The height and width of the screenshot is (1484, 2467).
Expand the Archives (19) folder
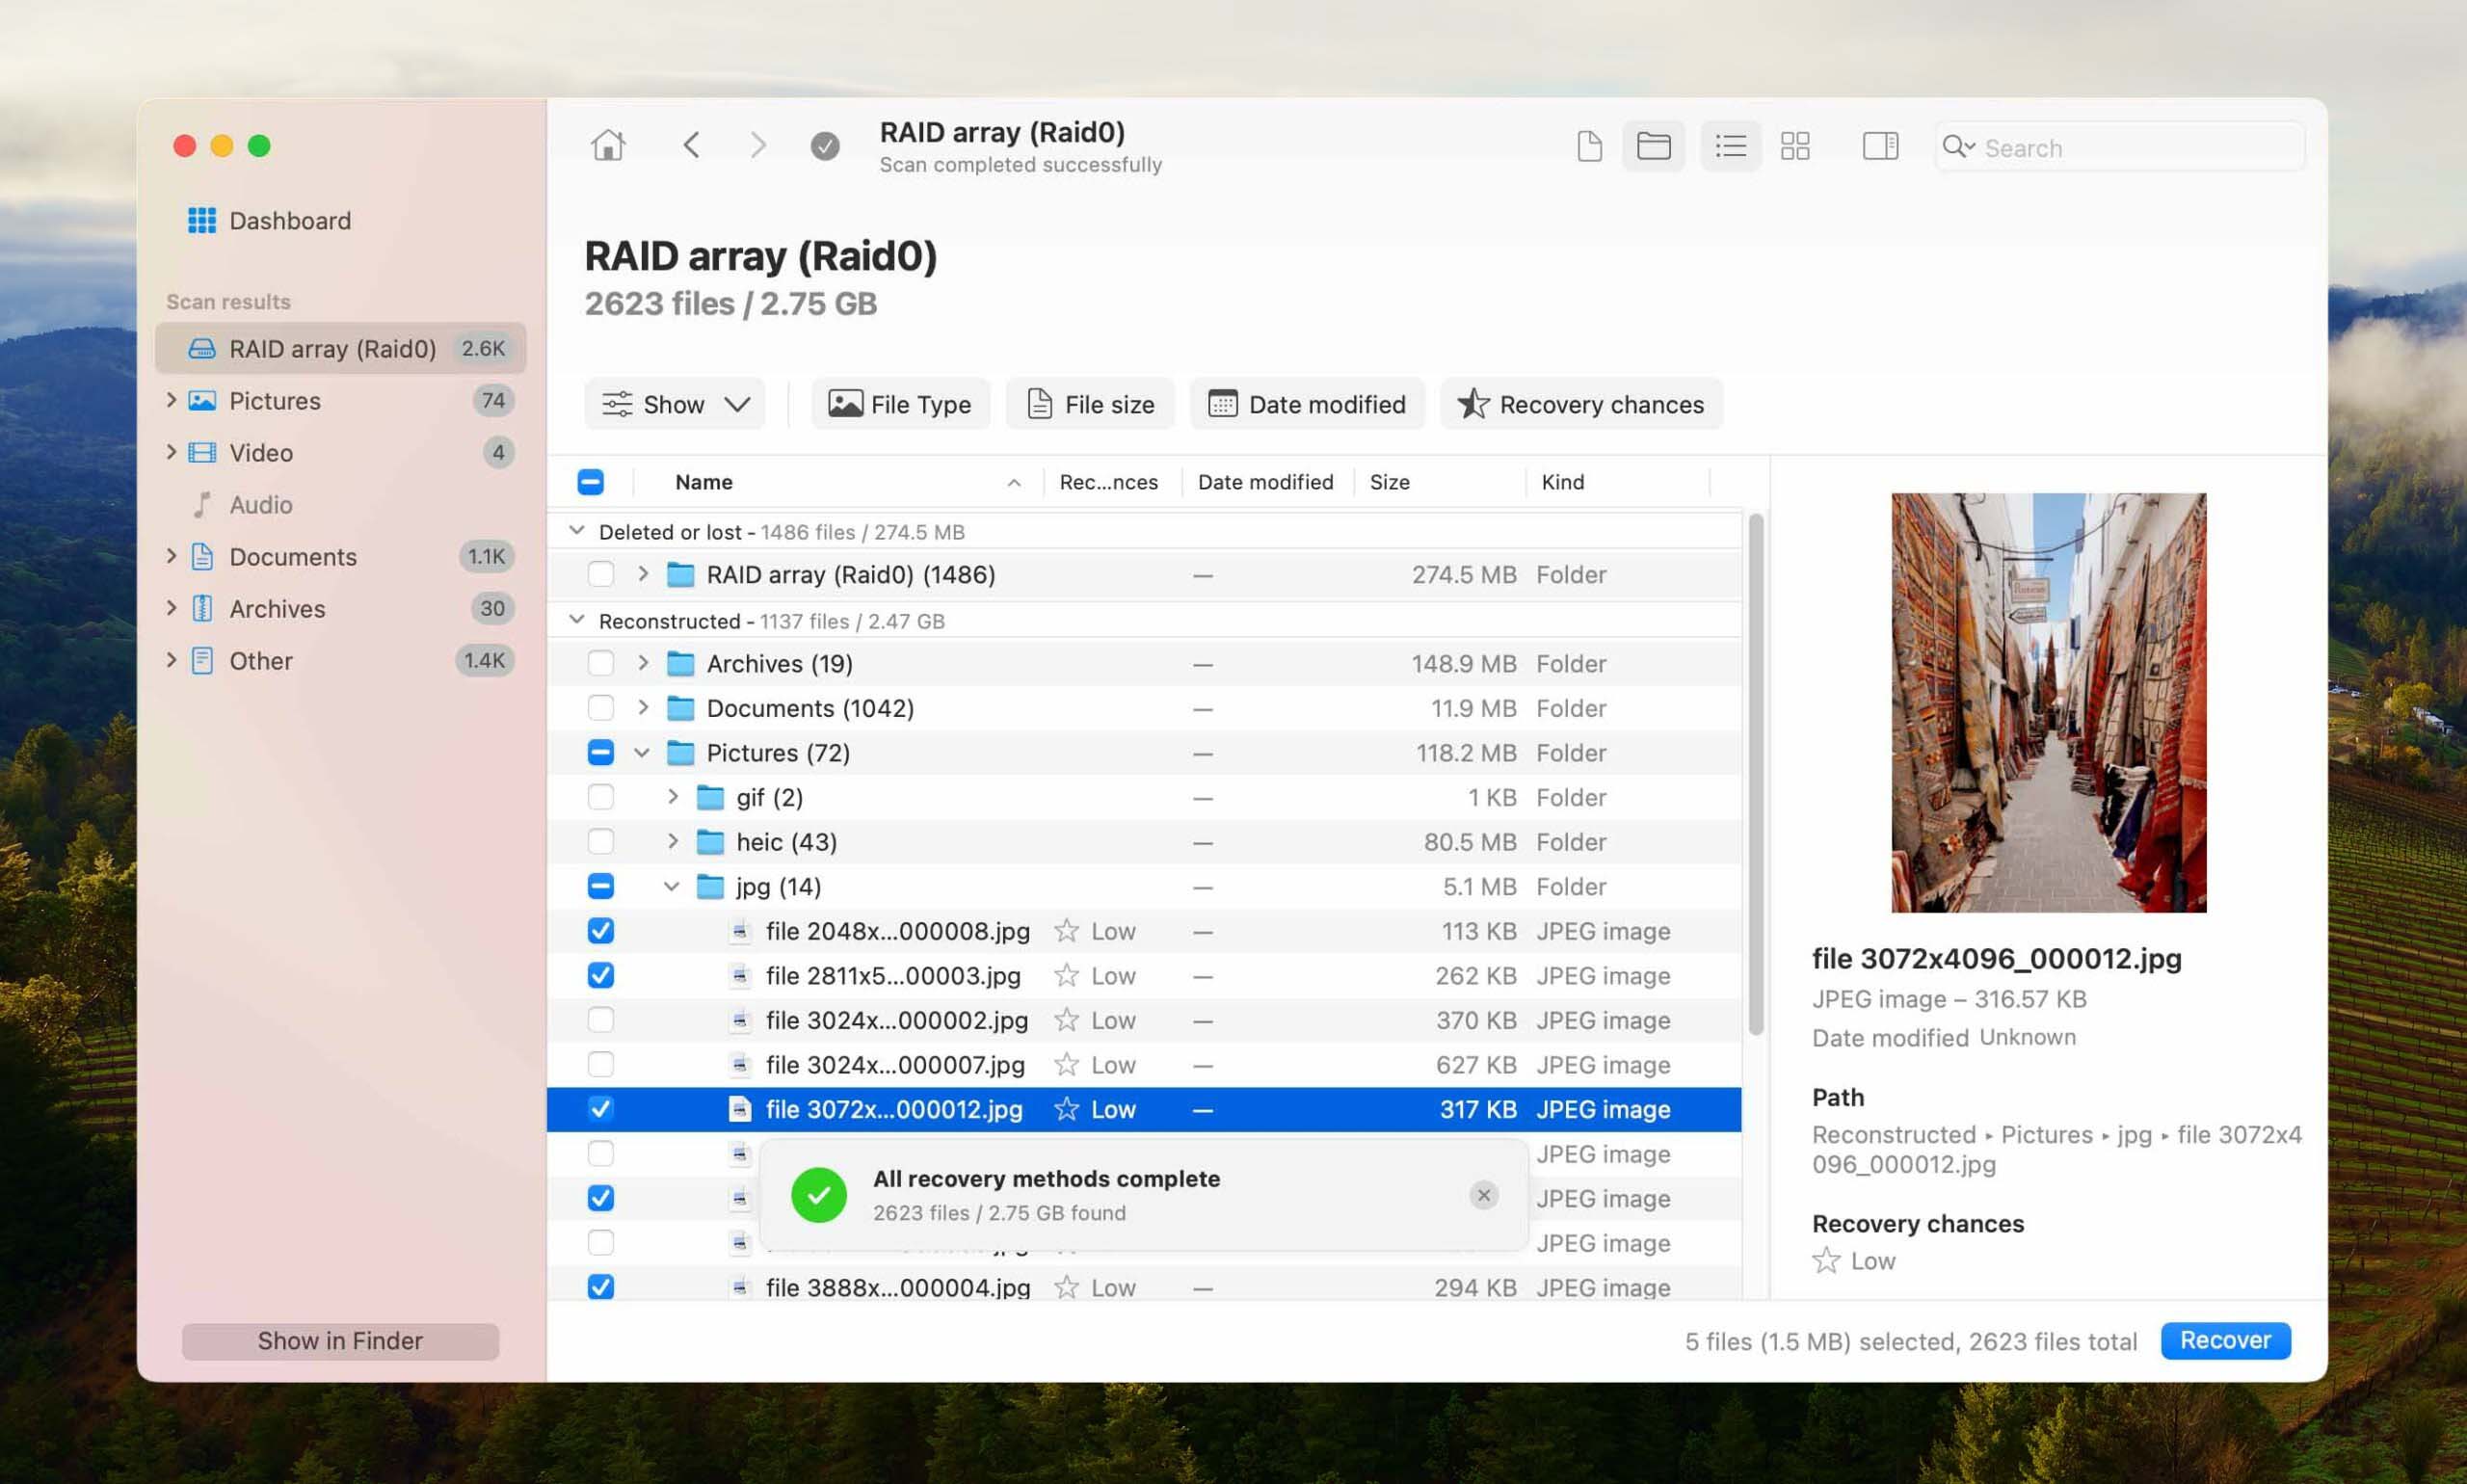coord(643,663)
